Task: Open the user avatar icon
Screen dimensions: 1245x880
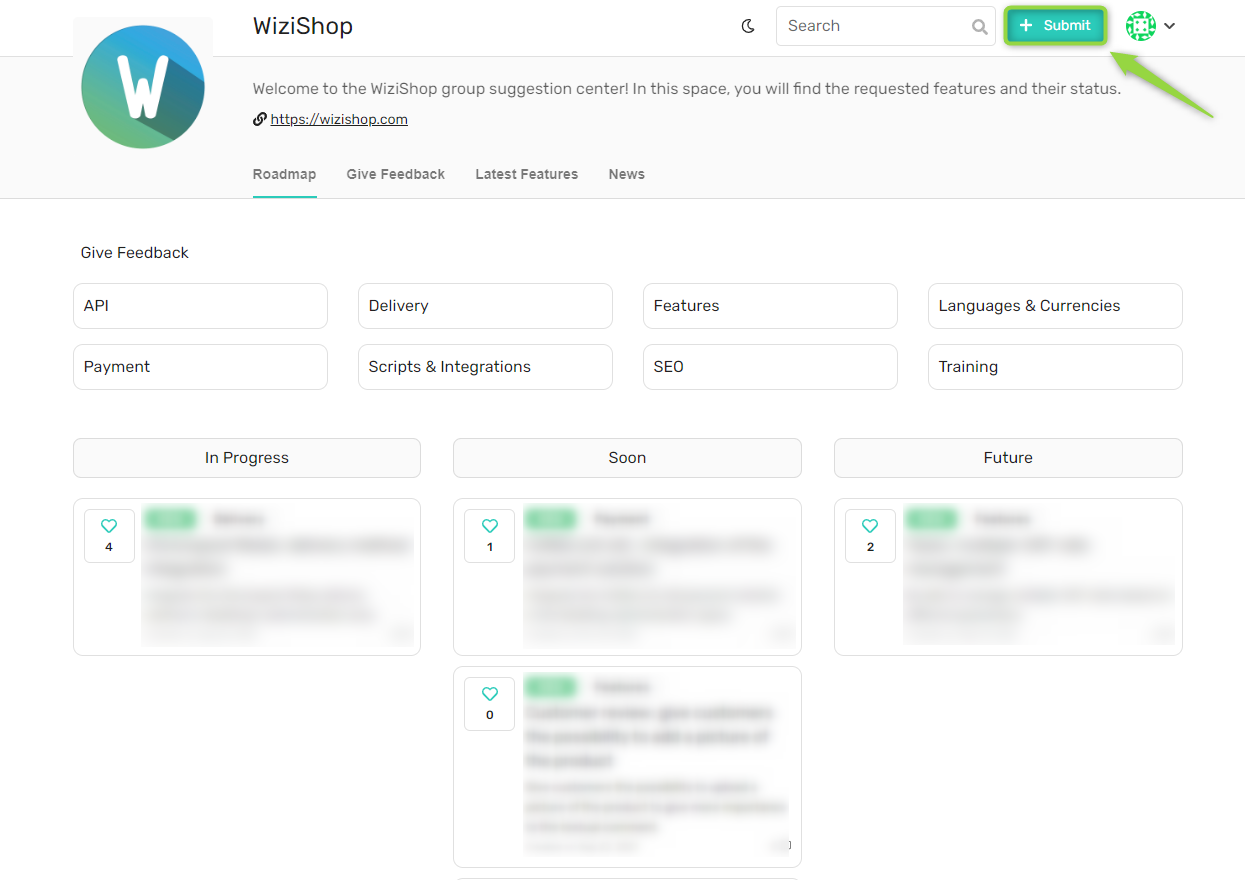Action: pos(1141,26)
